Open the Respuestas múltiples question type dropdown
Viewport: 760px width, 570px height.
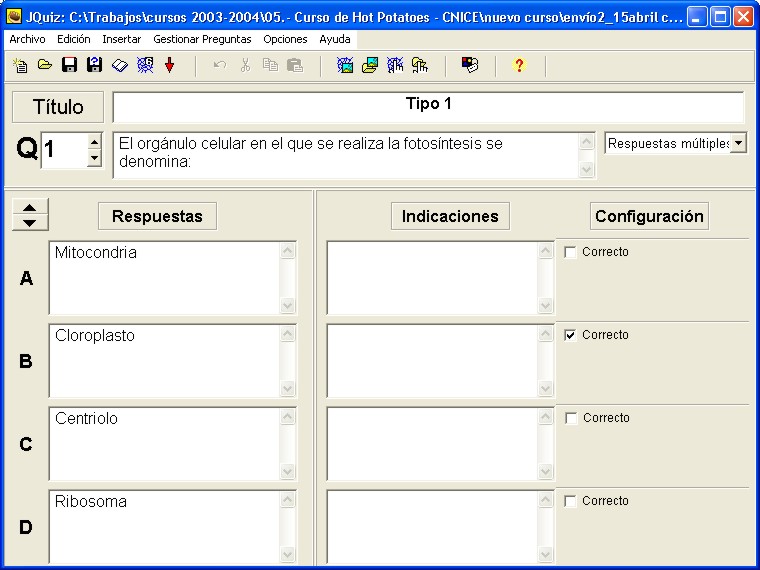(x=738, y=144)
